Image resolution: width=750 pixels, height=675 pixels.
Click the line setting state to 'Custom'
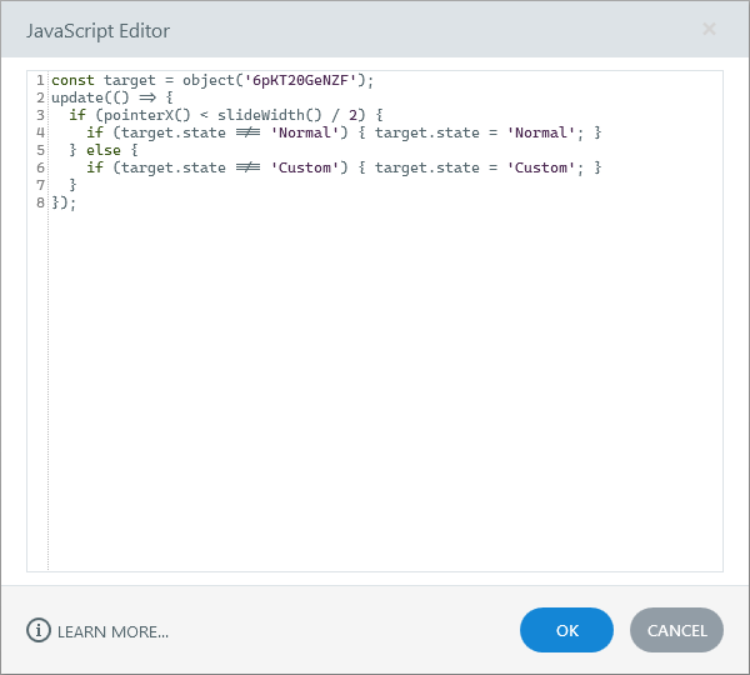pos(343,167)
